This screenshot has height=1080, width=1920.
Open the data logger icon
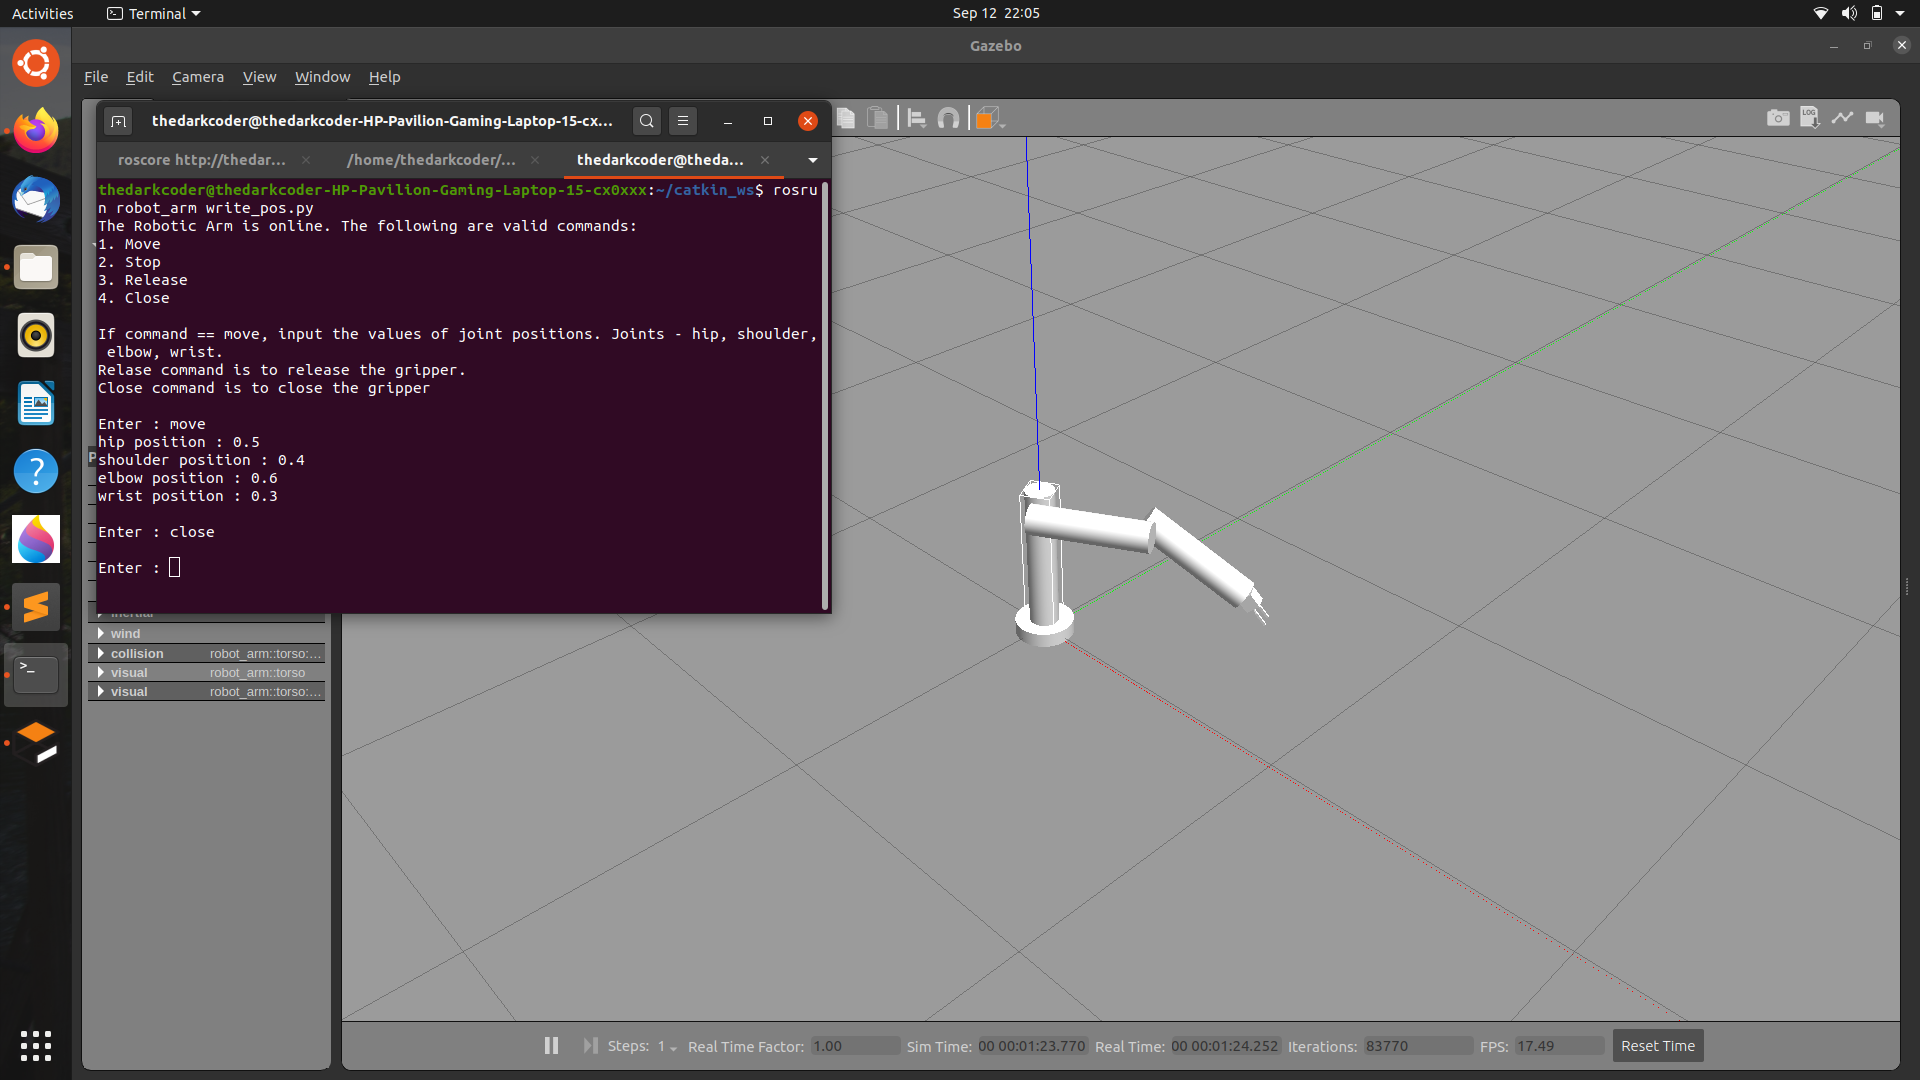click(1809, 118)
